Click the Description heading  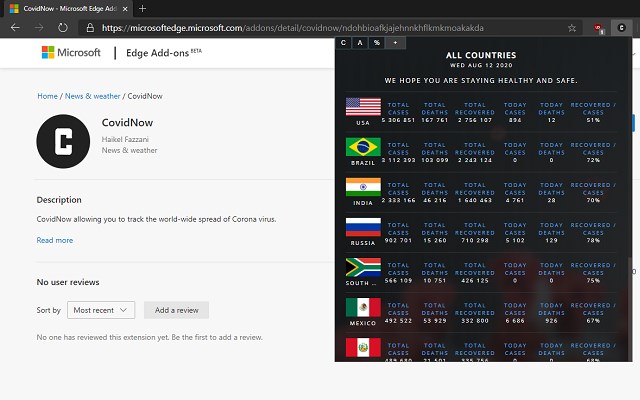59,200
